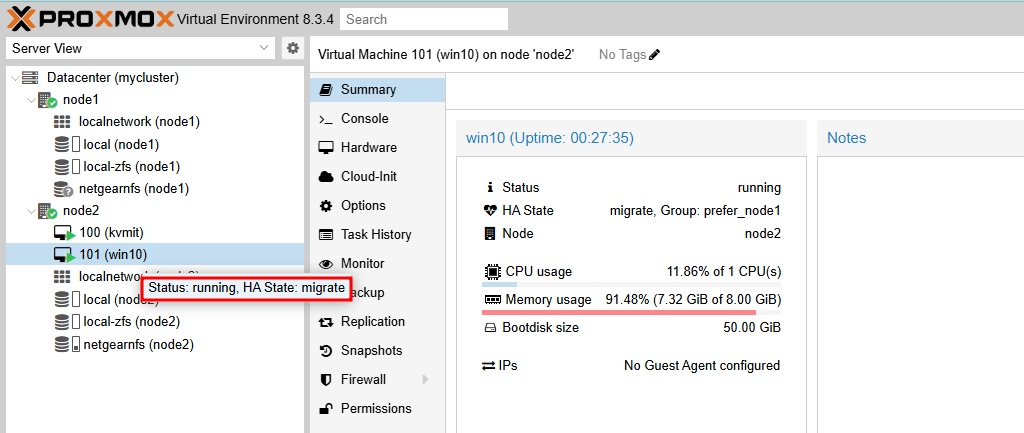Expand the Firewall submenu arrow

[x=426, y=379]
